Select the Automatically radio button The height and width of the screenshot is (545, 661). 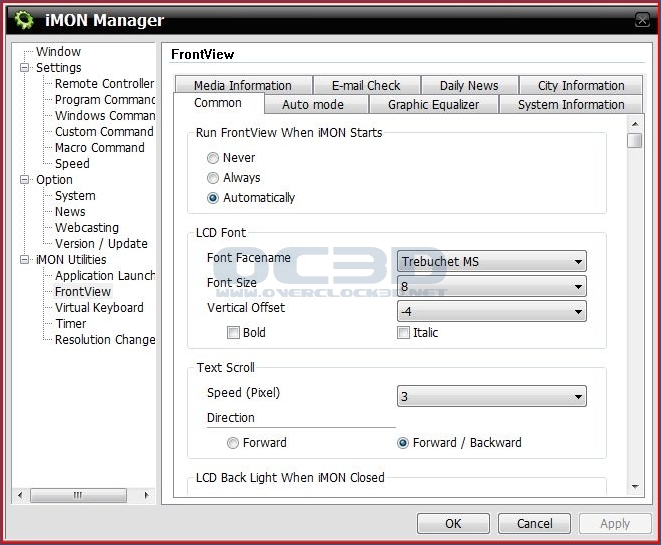pyautogui.click(x=213, y=198)
